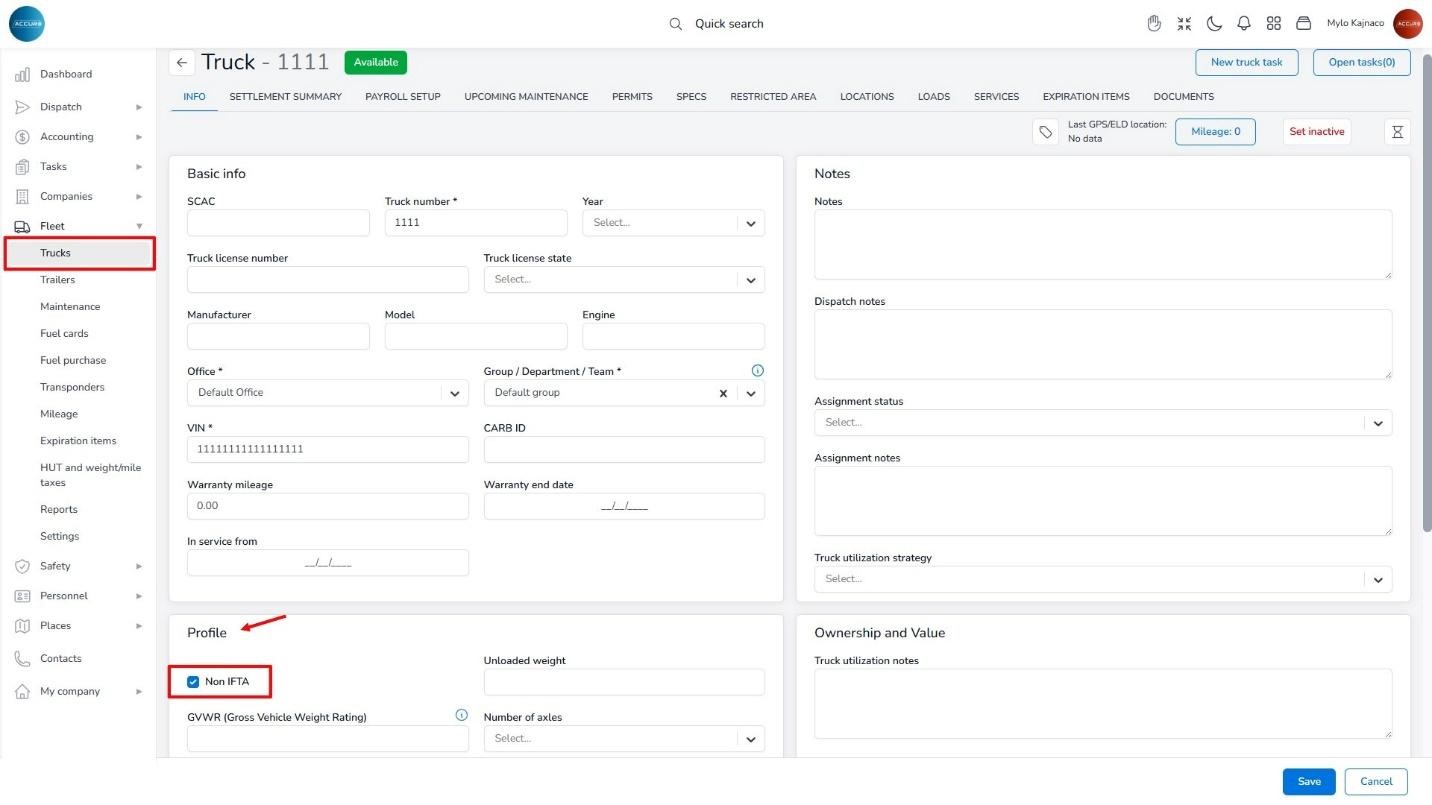
Task: Open the Year dropdown
Action: click(750, 223)
